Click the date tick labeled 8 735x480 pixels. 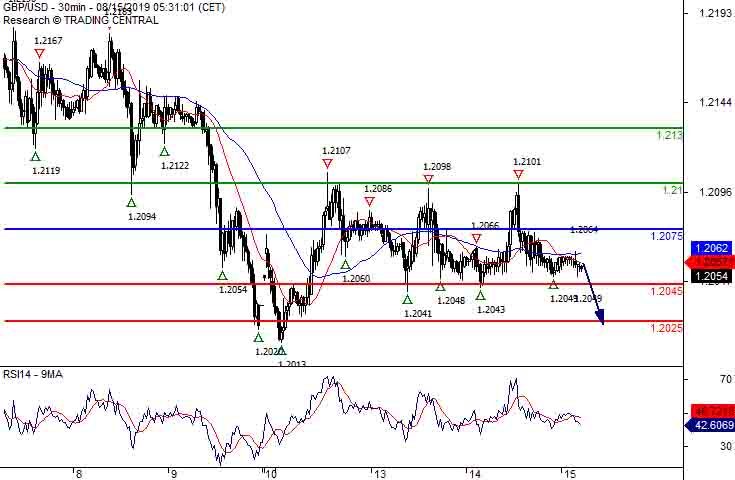(79, 474)
